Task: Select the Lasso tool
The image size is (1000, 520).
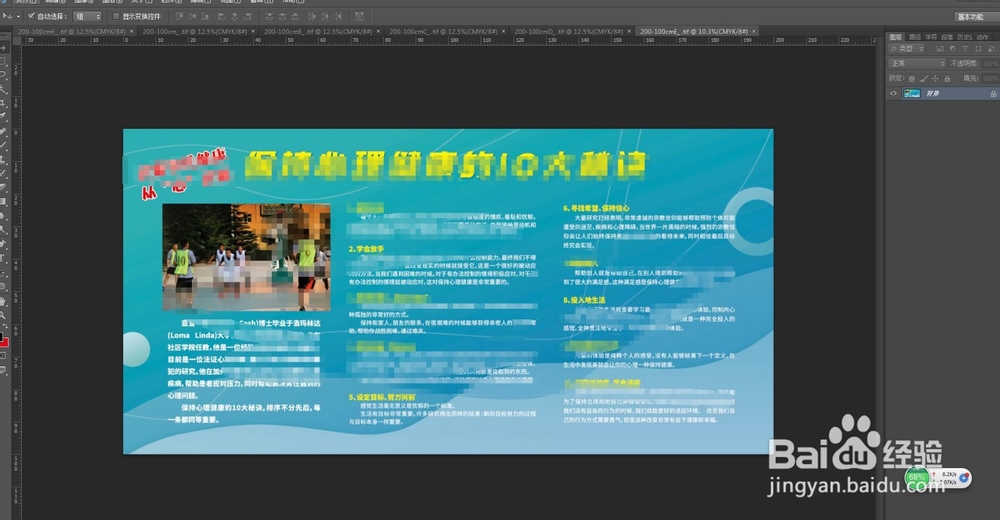Action: point(4,74)
